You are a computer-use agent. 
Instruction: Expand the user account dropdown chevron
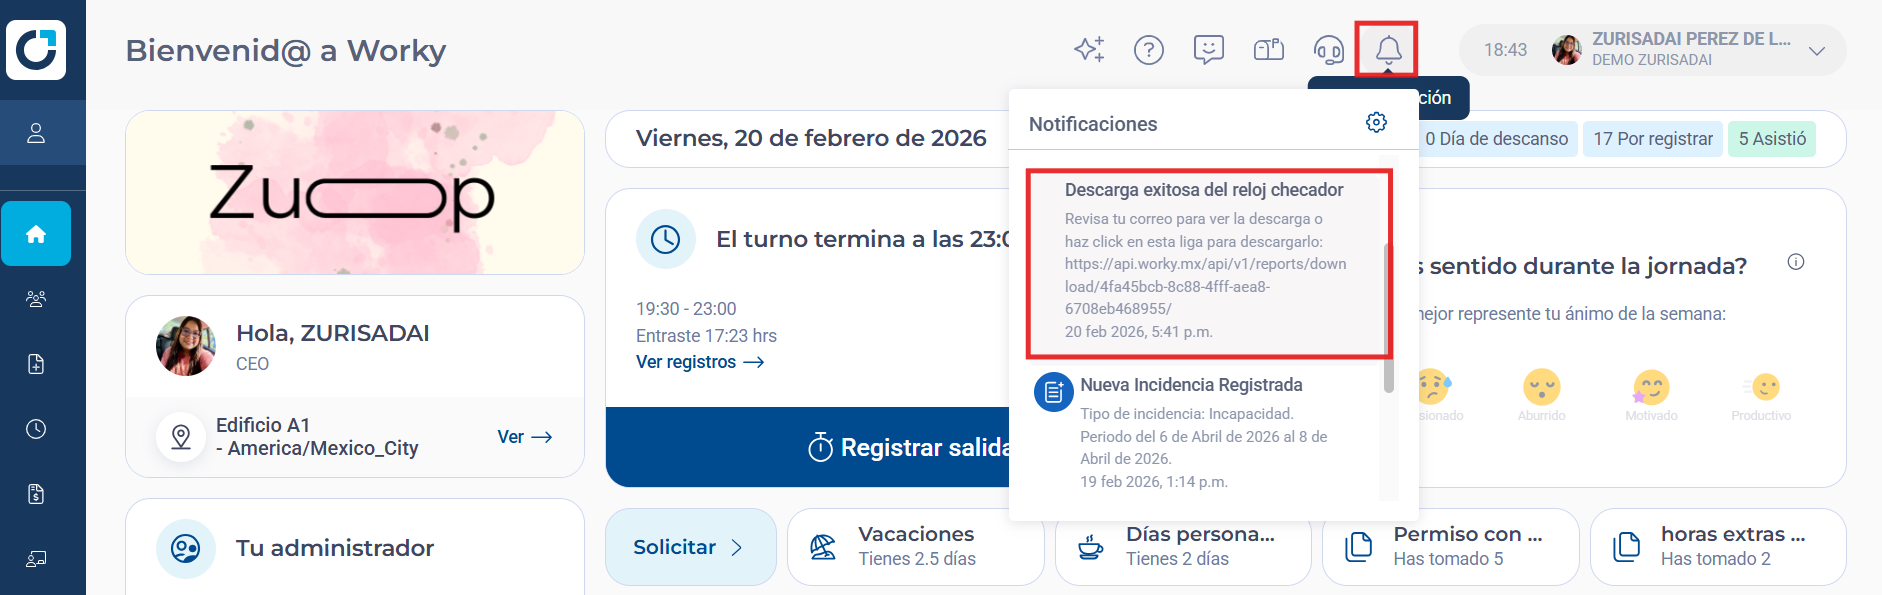[x=1817, y=51]
